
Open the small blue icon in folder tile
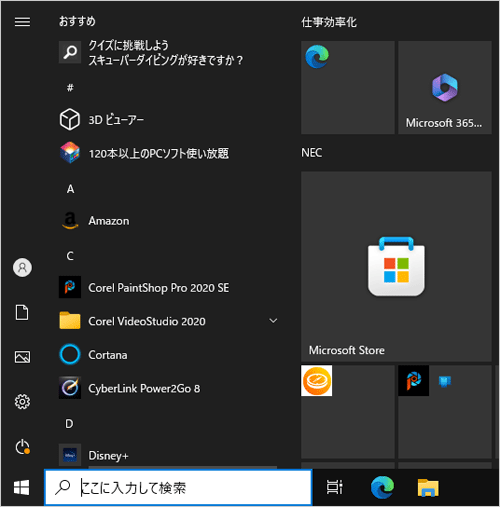pos(445,381)
